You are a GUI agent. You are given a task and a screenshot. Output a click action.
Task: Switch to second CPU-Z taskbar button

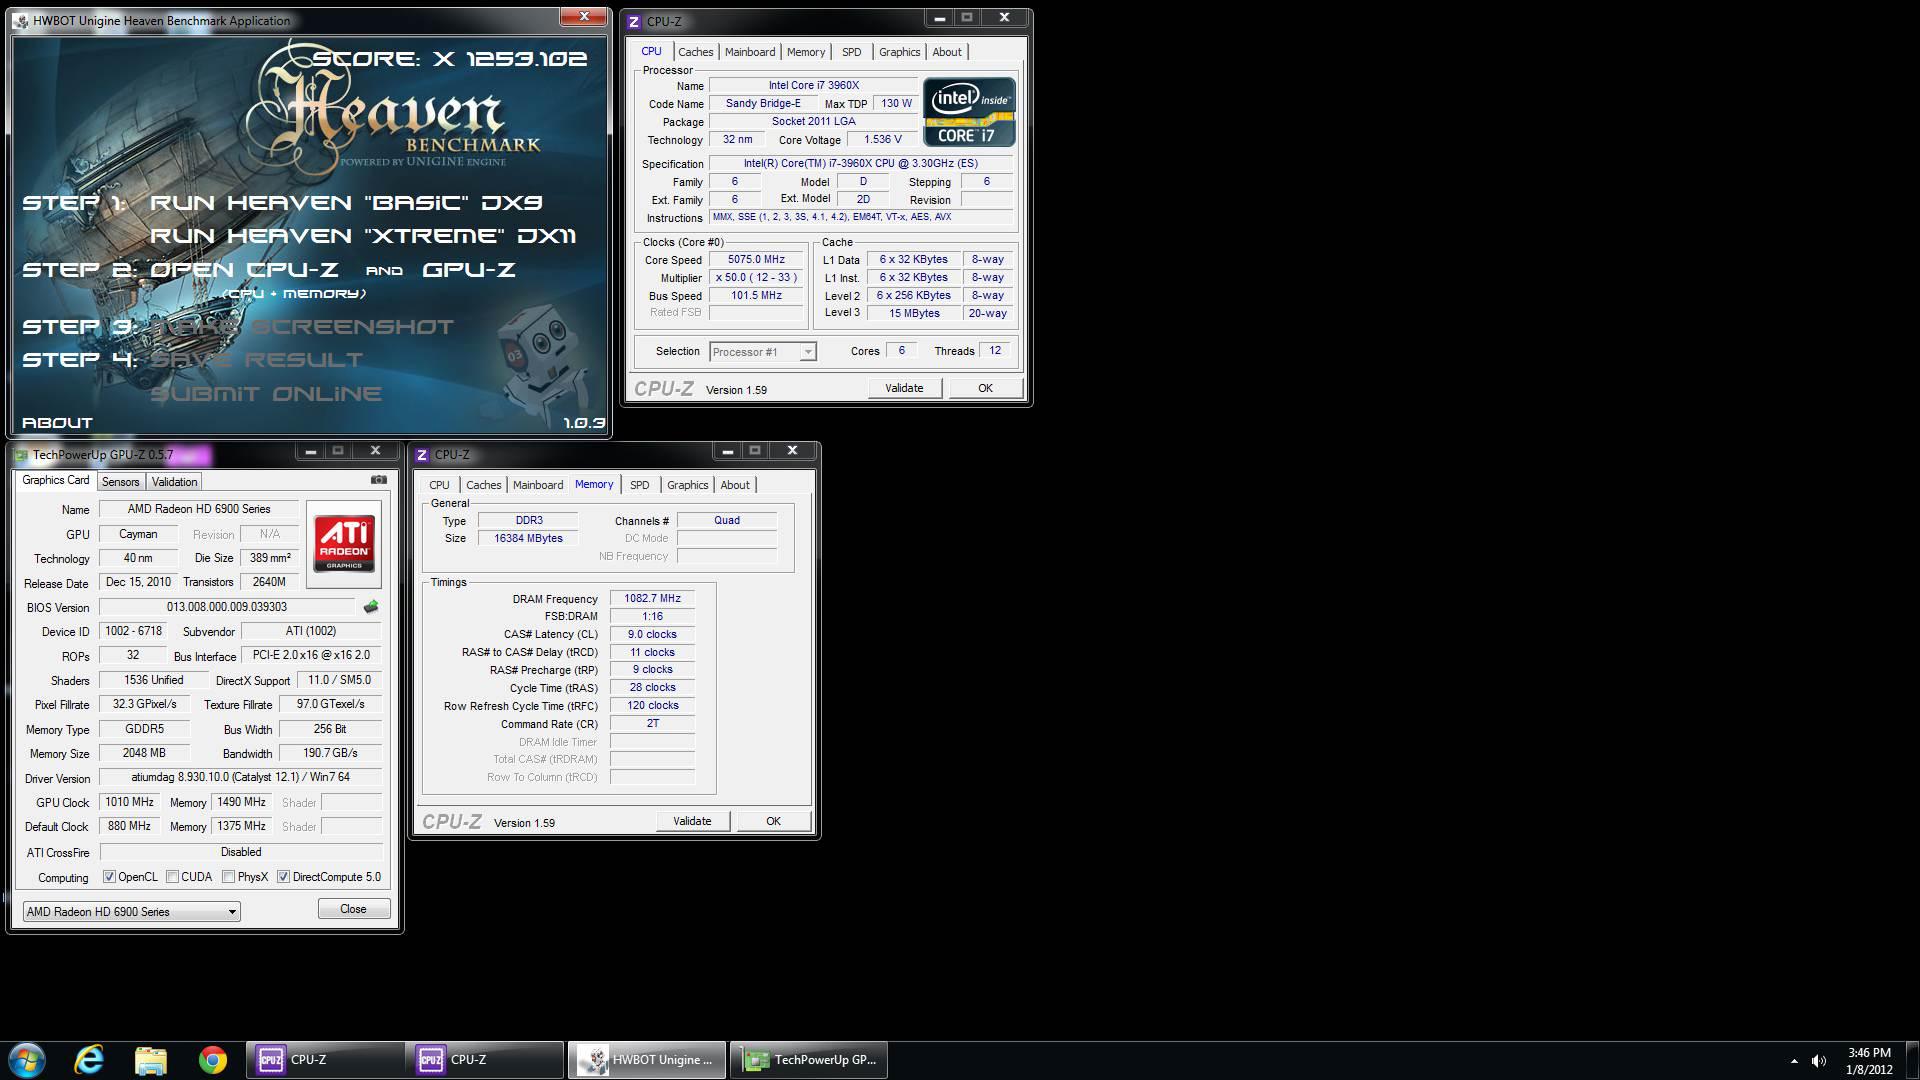485,1060
